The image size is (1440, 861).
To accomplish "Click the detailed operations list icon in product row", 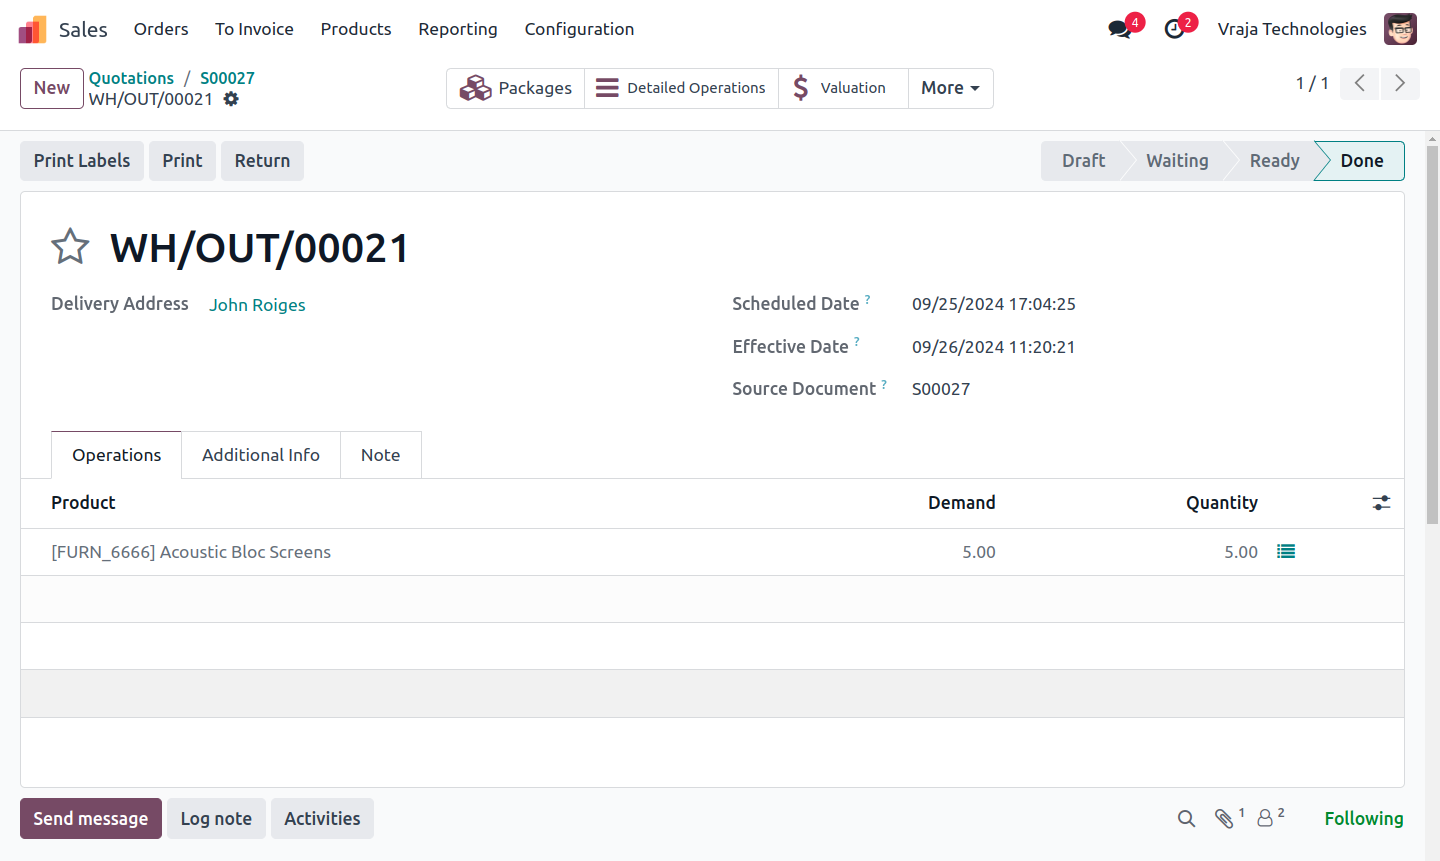I will pos(1286,551).
